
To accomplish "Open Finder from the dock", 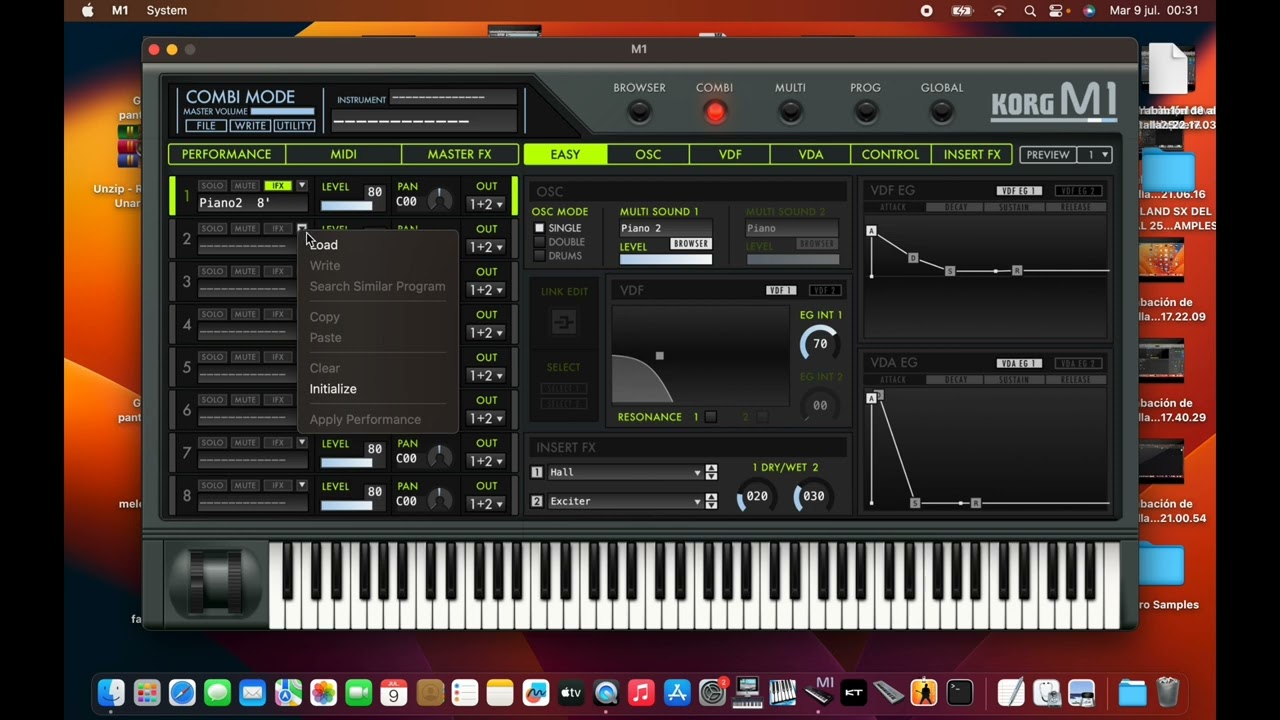I will click(111, 692).
